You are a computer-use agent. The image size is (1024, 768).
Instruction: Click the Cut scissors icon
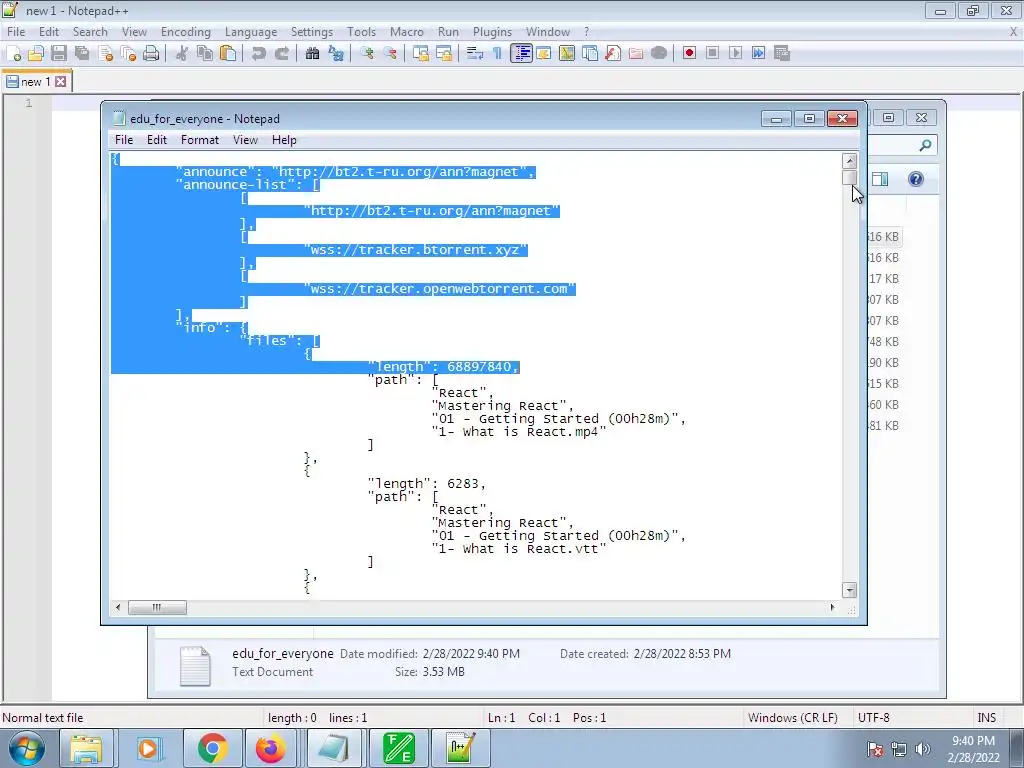click(182, 54)
